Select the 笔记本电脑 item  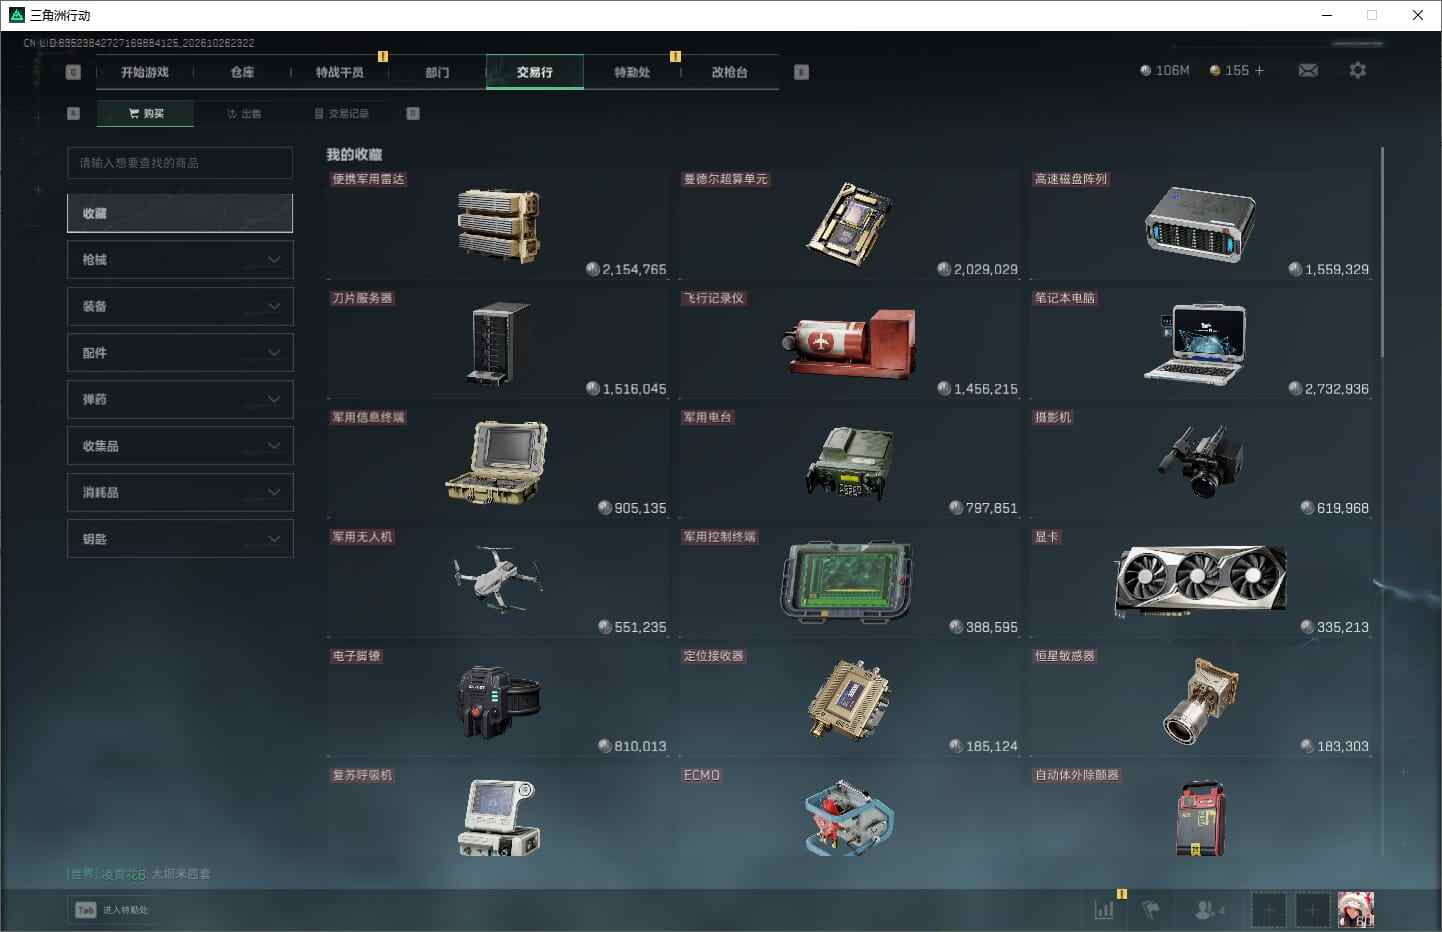click(1200, 344)
